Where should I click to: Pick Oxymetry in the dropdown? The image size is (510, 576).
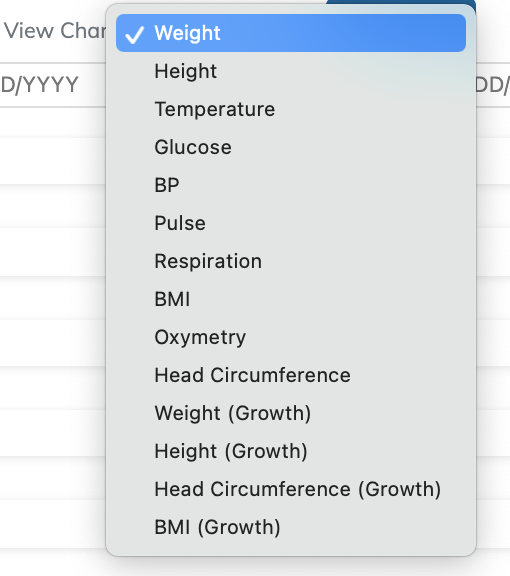(291, 337)
